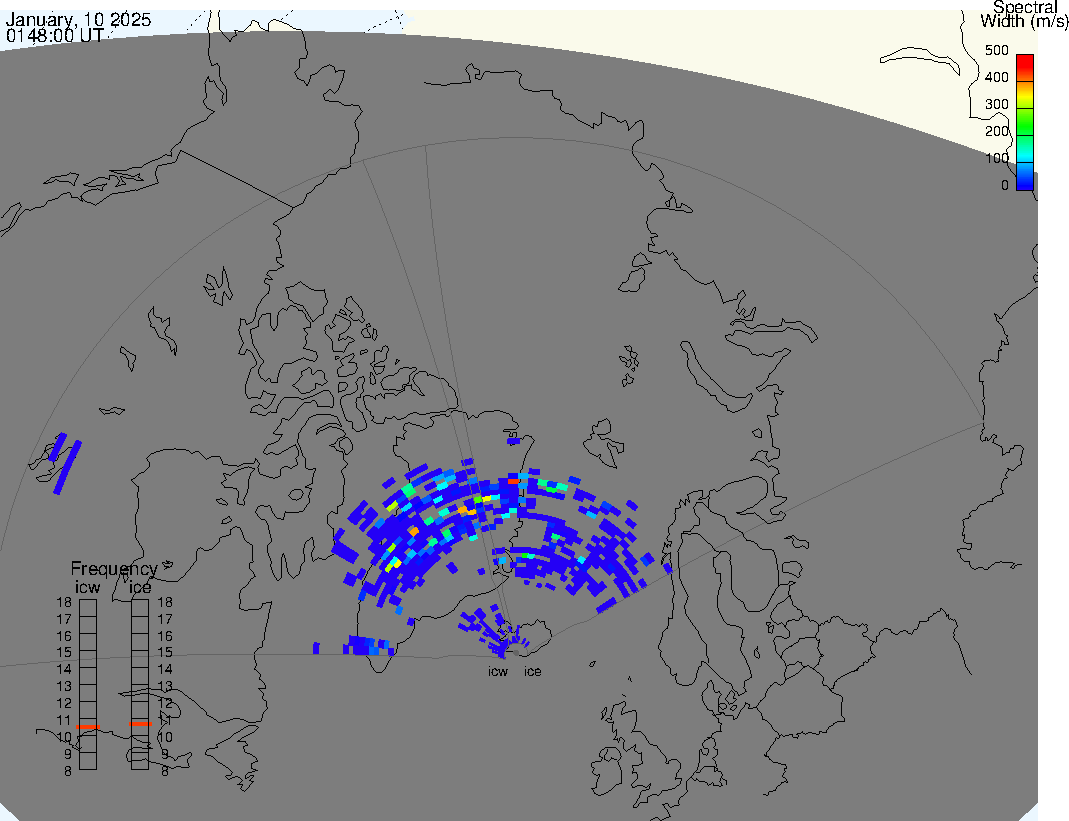This screenshot has height=821, width=1069.
Task: Click the blue scatter patch at Greenland's southern tip
Action: coord(368,645)
